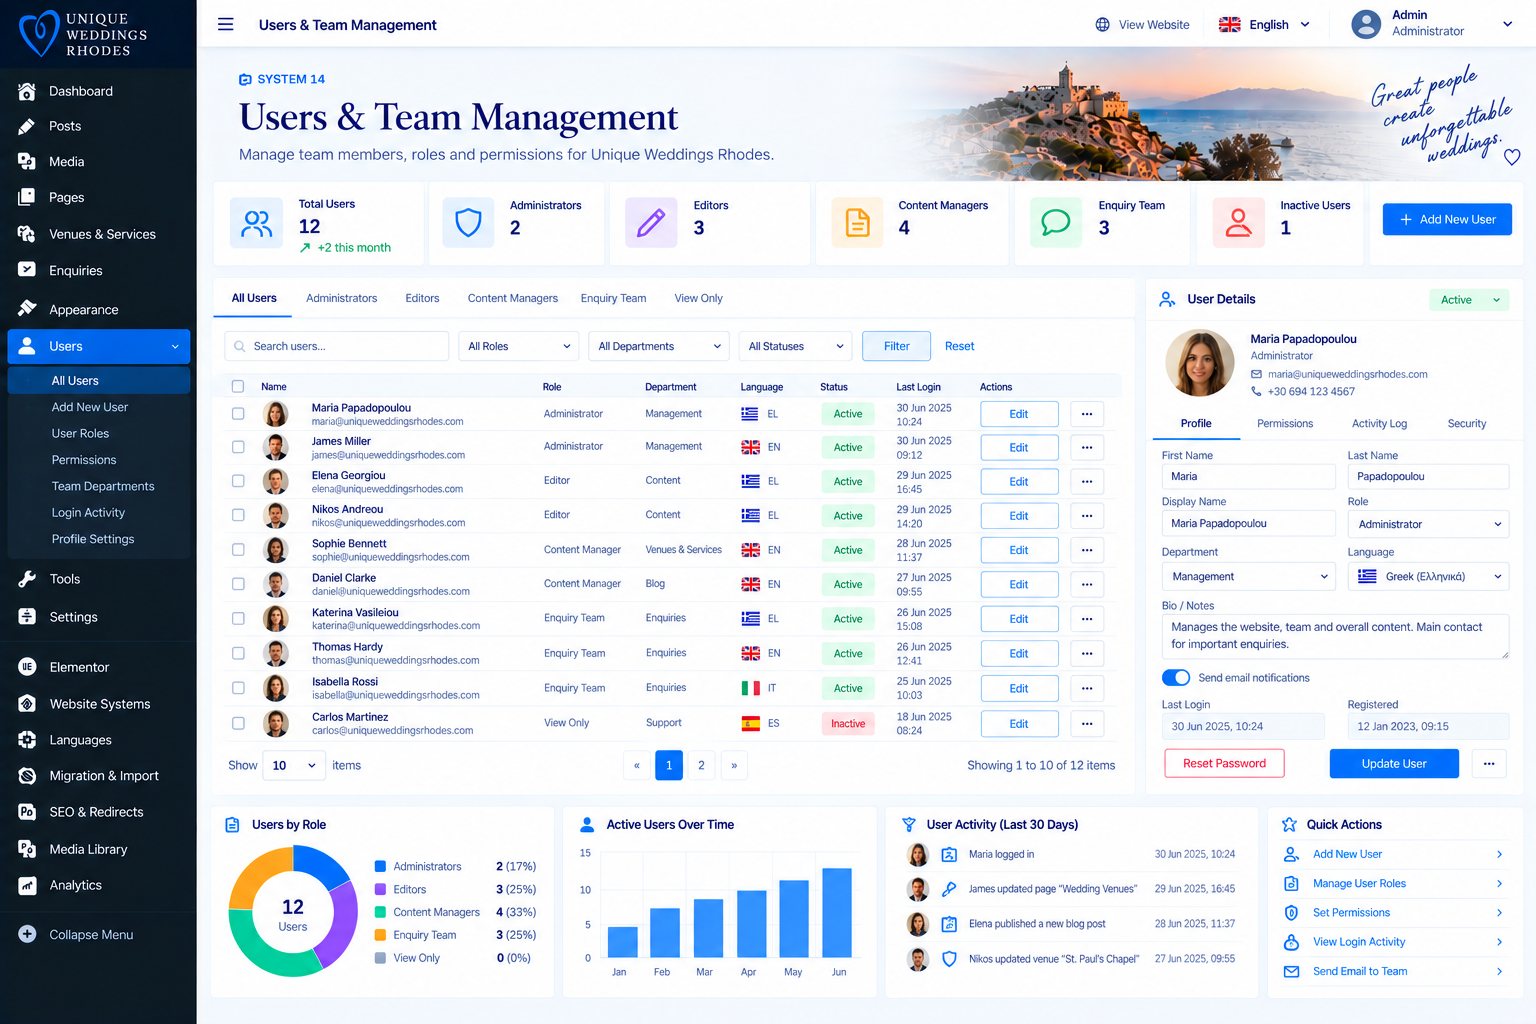1536x1024 pixels.
Task: Expand the All Statuses filter
Action: click(x=795, y=346)
